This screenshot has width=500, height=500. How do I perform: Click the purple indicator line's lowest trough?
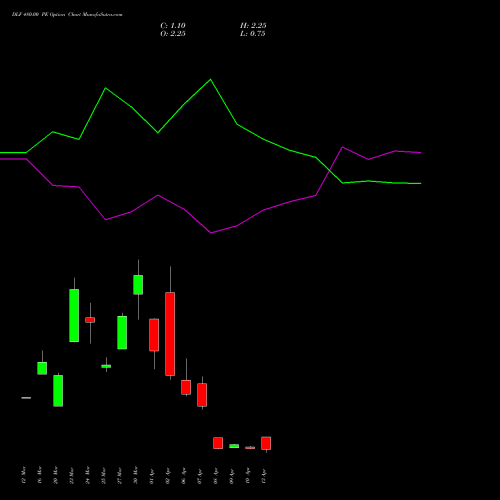(211, 233)
